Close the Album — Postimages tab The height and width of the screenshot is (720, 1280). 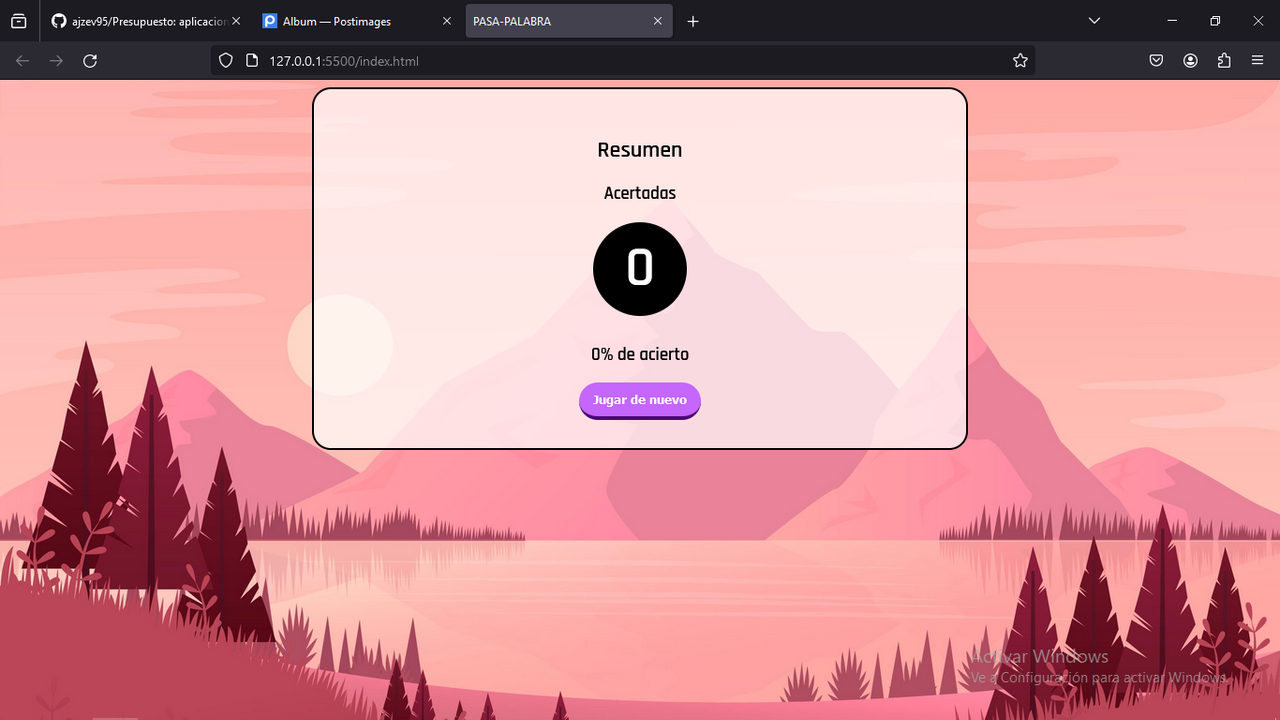point(447,21)
